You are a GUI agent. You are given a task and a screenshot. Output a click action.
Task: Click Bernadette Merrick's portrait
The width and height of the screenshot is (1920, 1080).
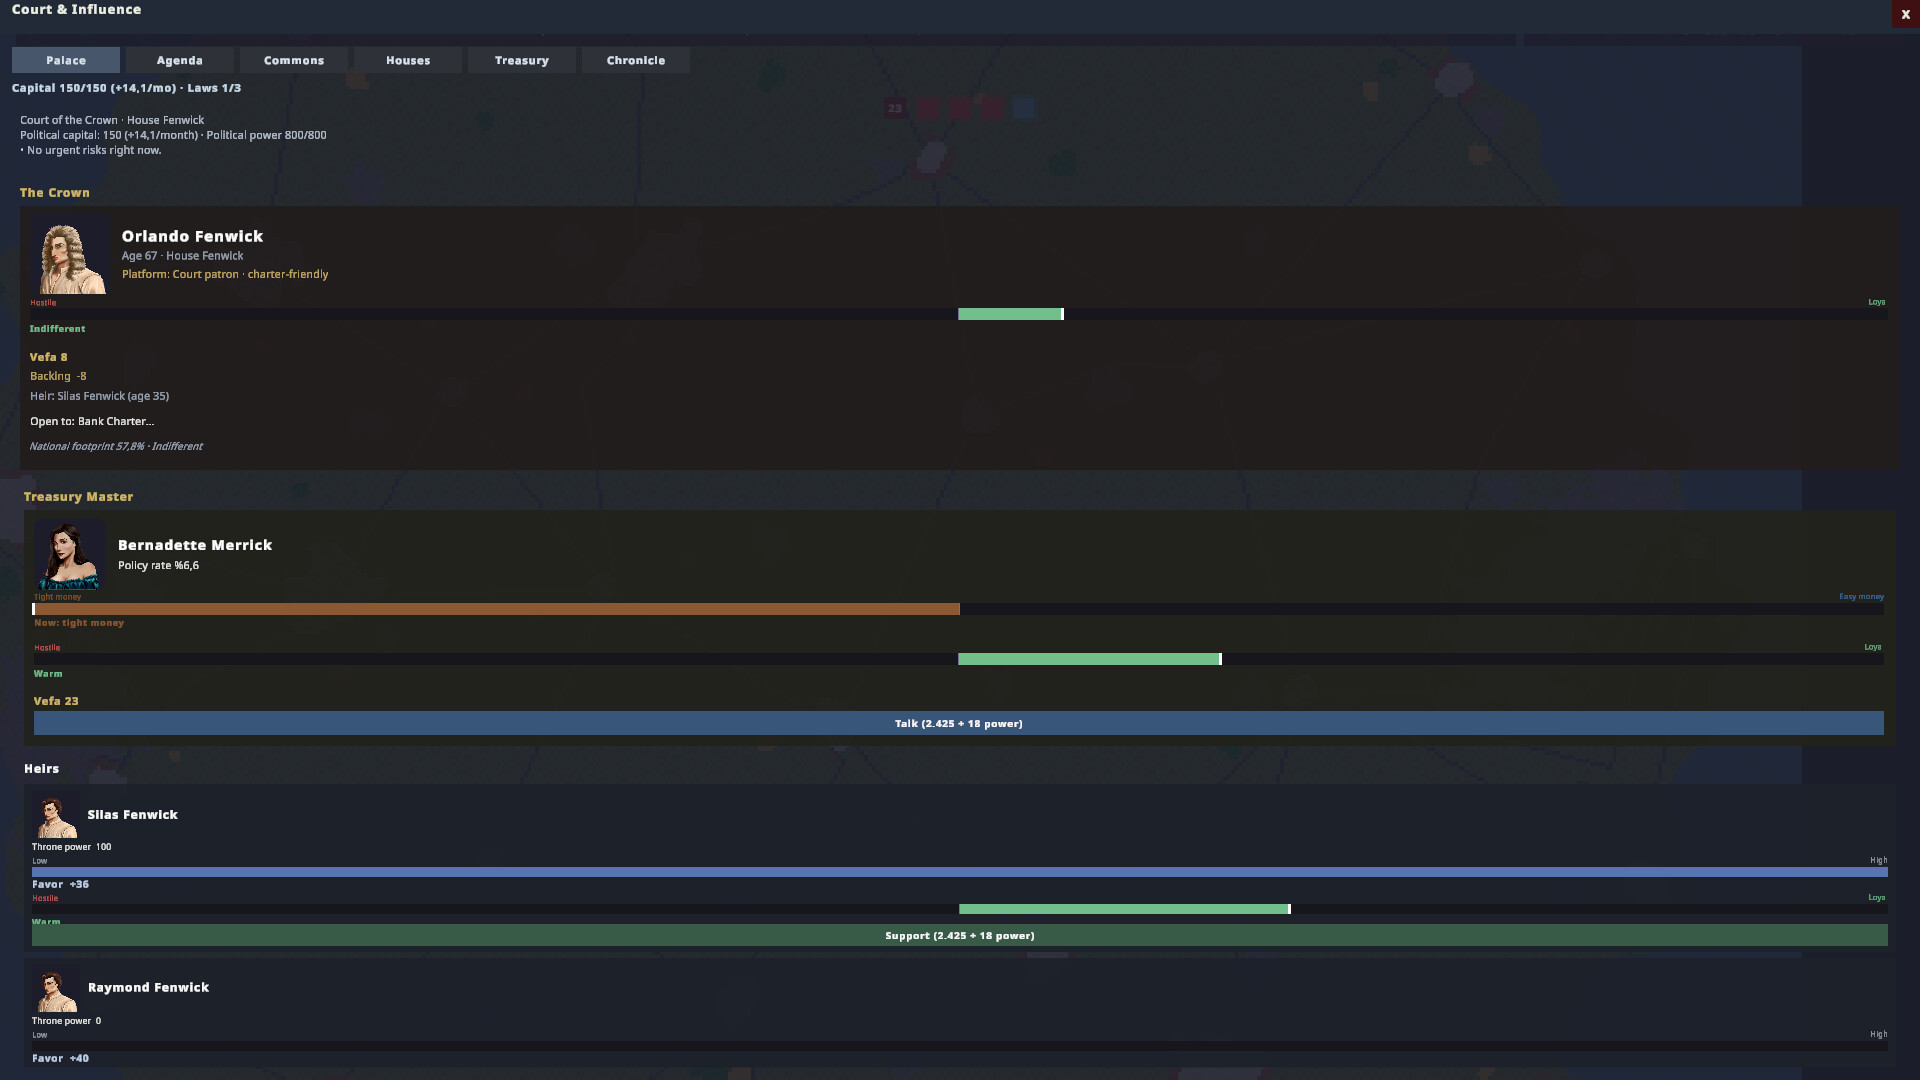pyautogui.click(x=69, y=554)
